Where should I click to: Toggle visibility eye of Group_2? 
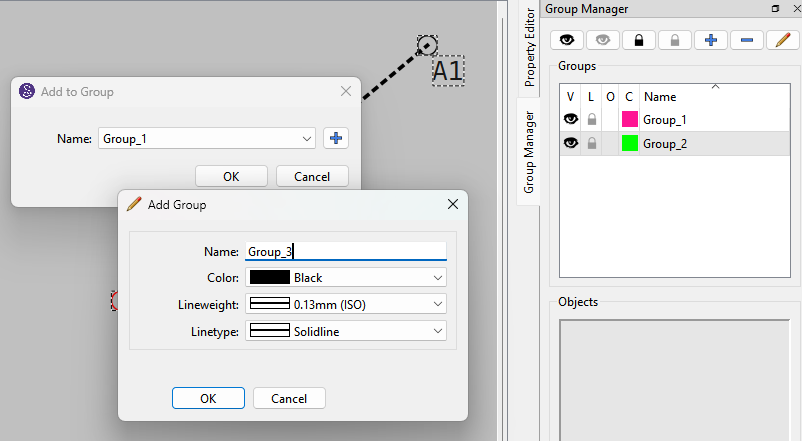click(x=571, y=143)
